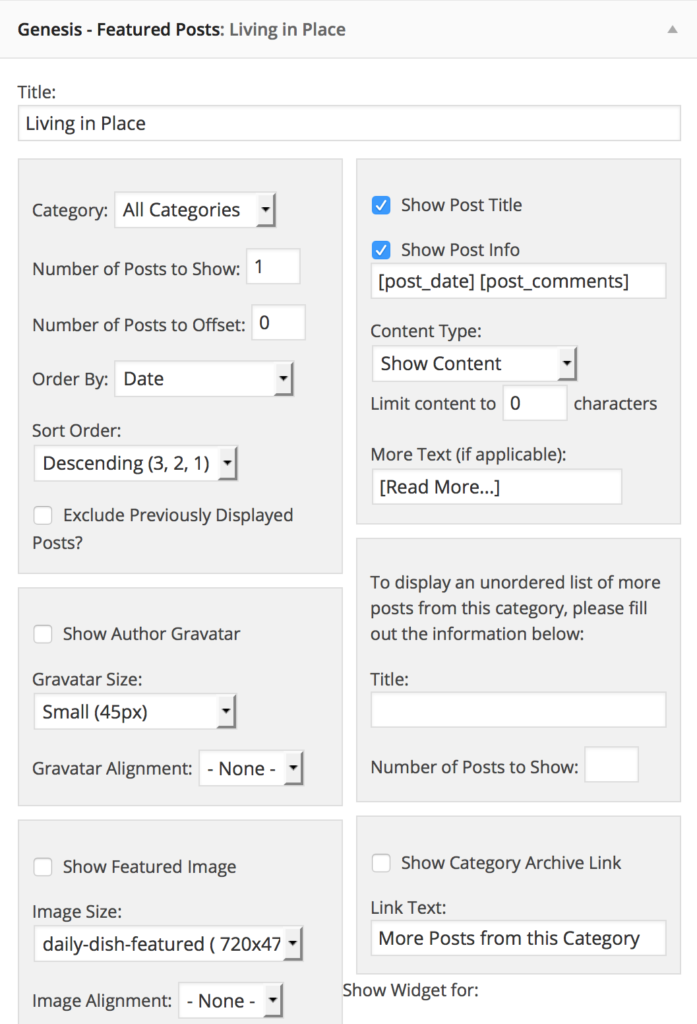Enable Show Featured Image
Viewport: 697px width, 1024px height.
click(x=42, y=867)
